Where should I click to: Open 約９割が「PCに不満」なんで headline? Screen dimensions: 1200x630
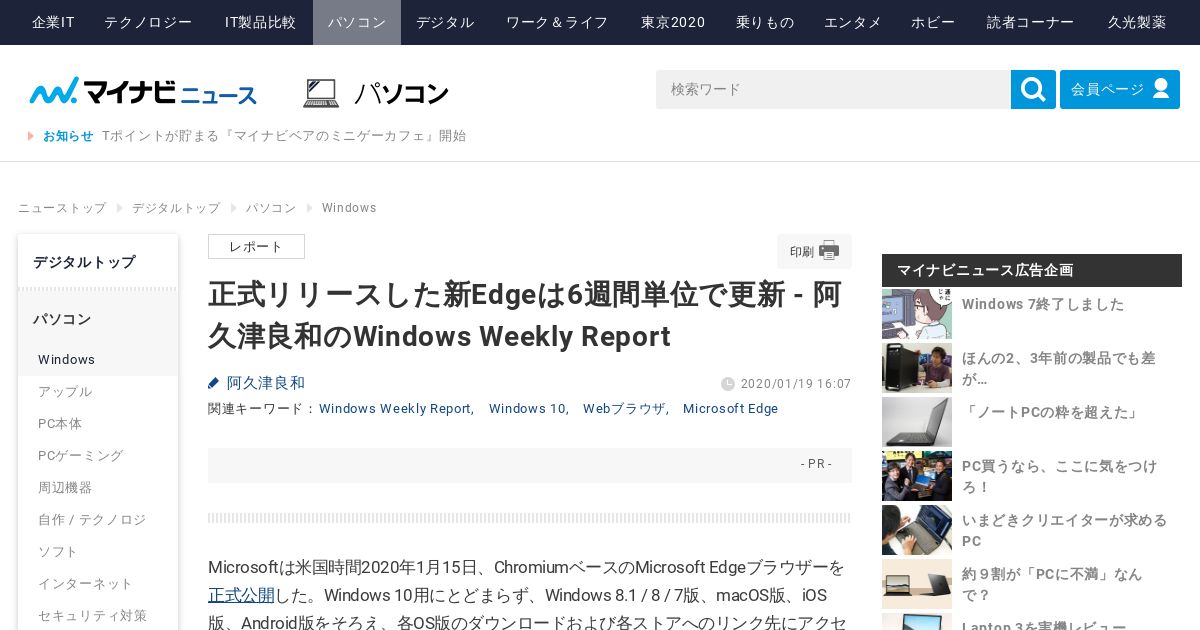pos(1052,584)
